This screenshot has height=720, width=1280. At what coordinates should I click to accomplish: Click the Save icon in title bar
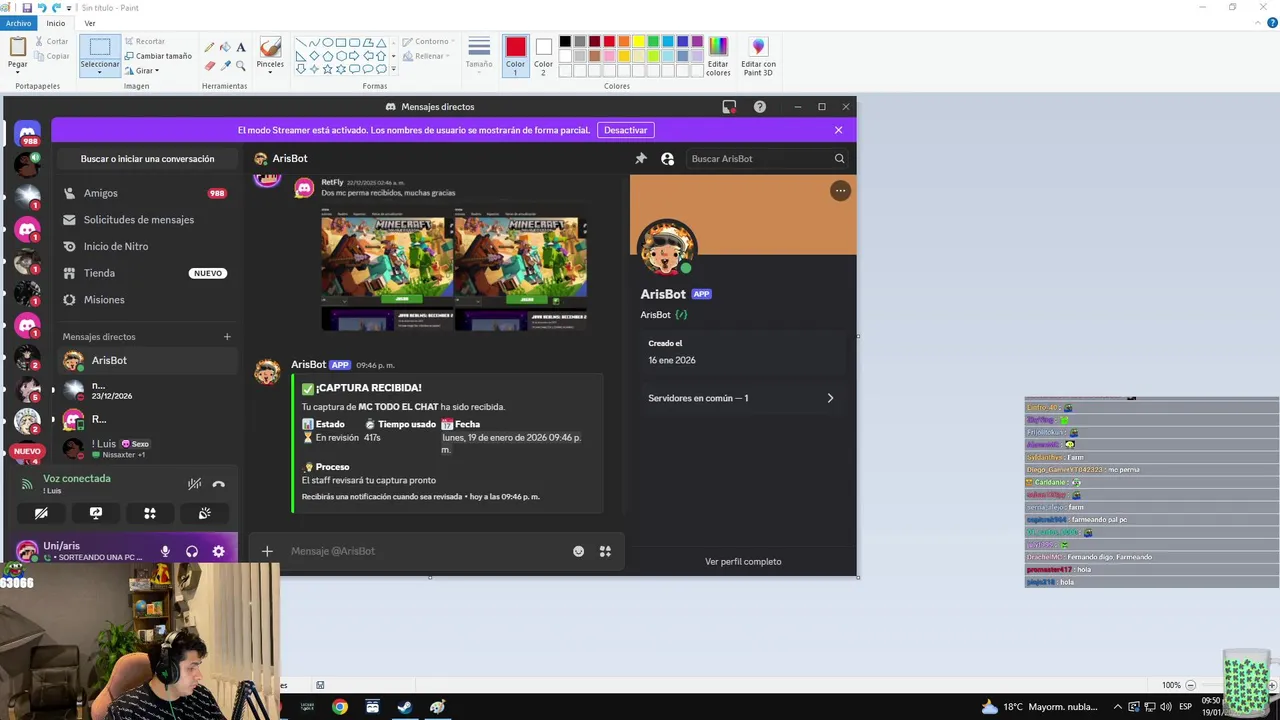click(x=27, y=7)
